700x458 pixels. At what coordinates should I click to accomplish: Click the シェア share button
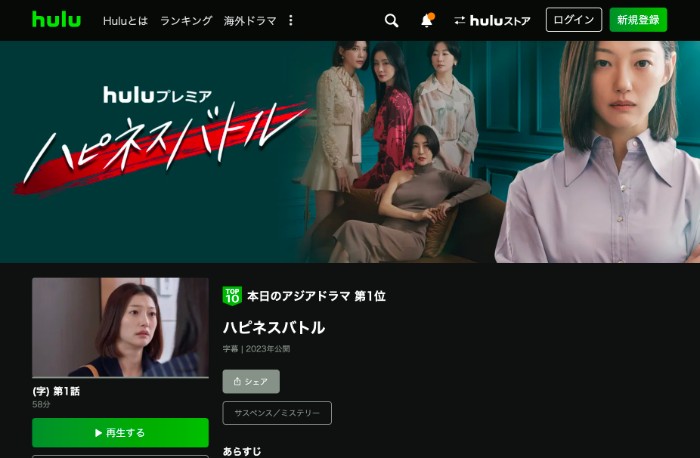251,381
